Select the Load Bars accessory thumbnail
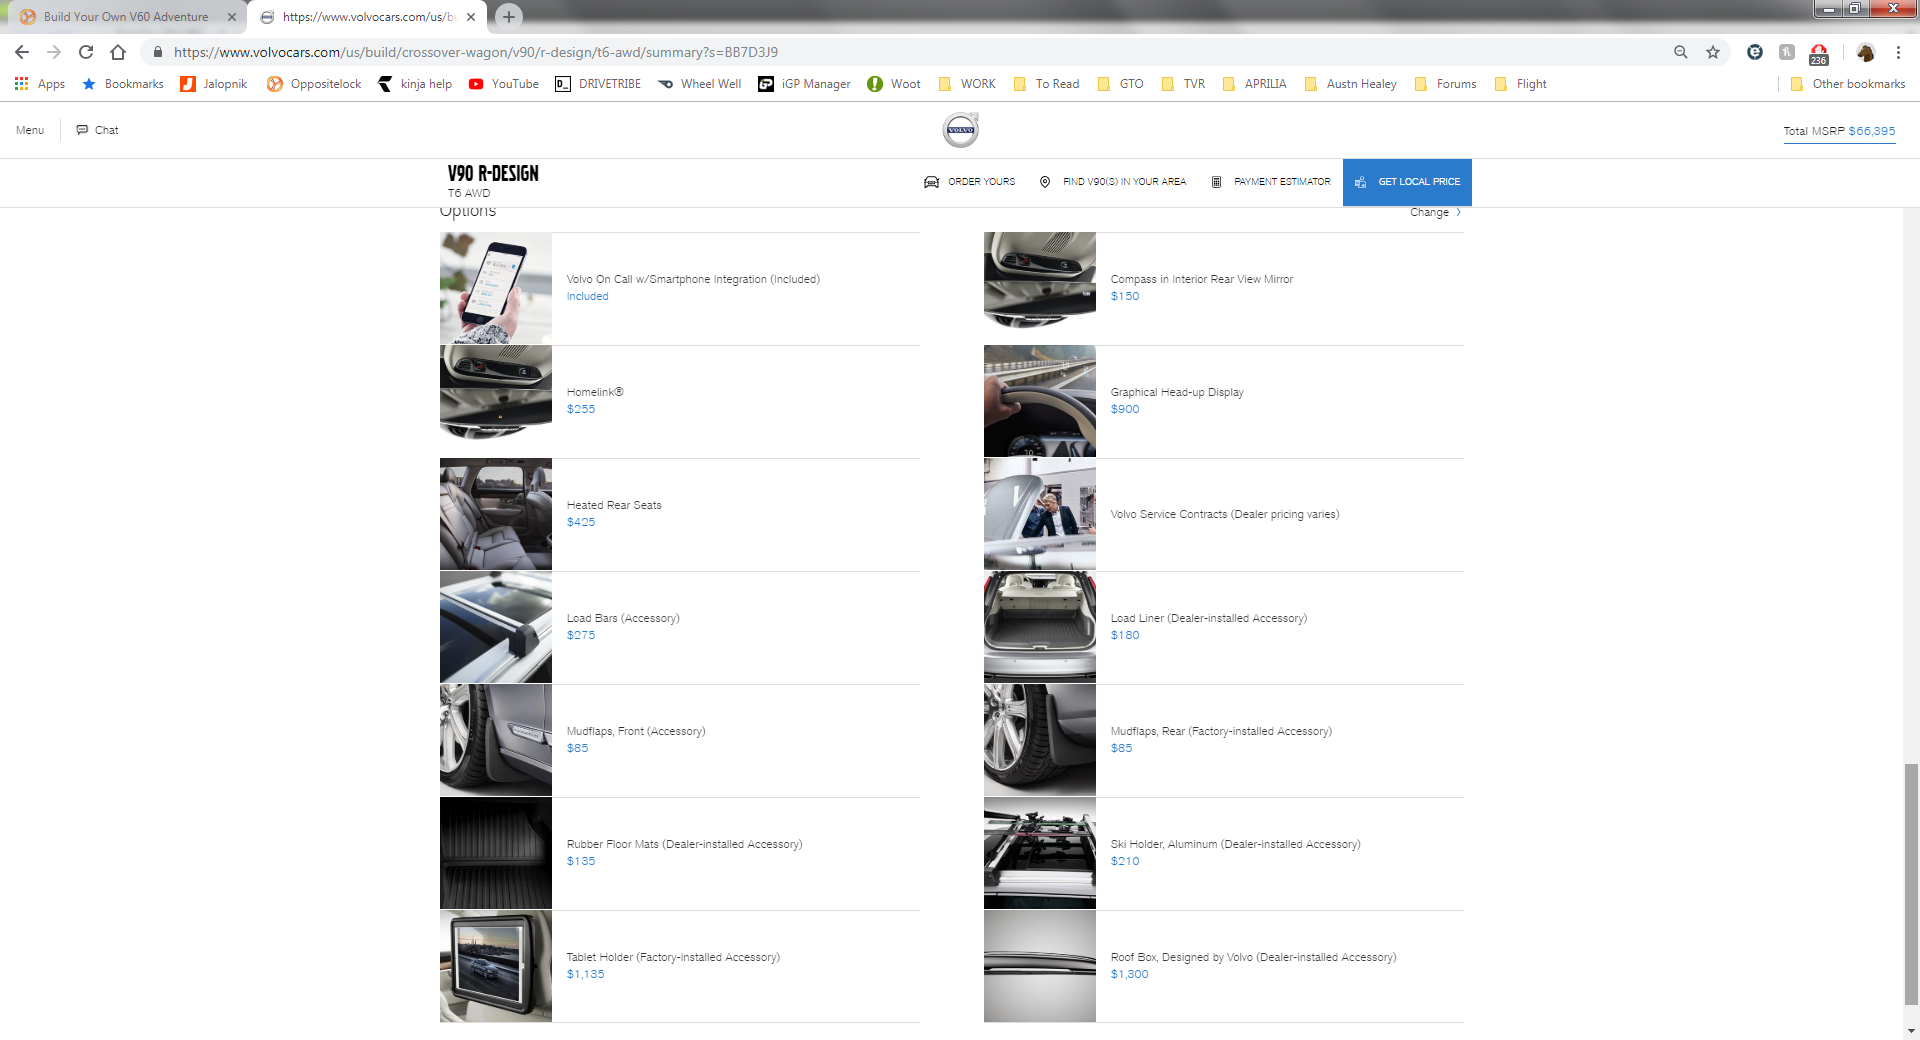Screen dimensions: 1920x1040 pyautogui.click(x=496, y=627)
